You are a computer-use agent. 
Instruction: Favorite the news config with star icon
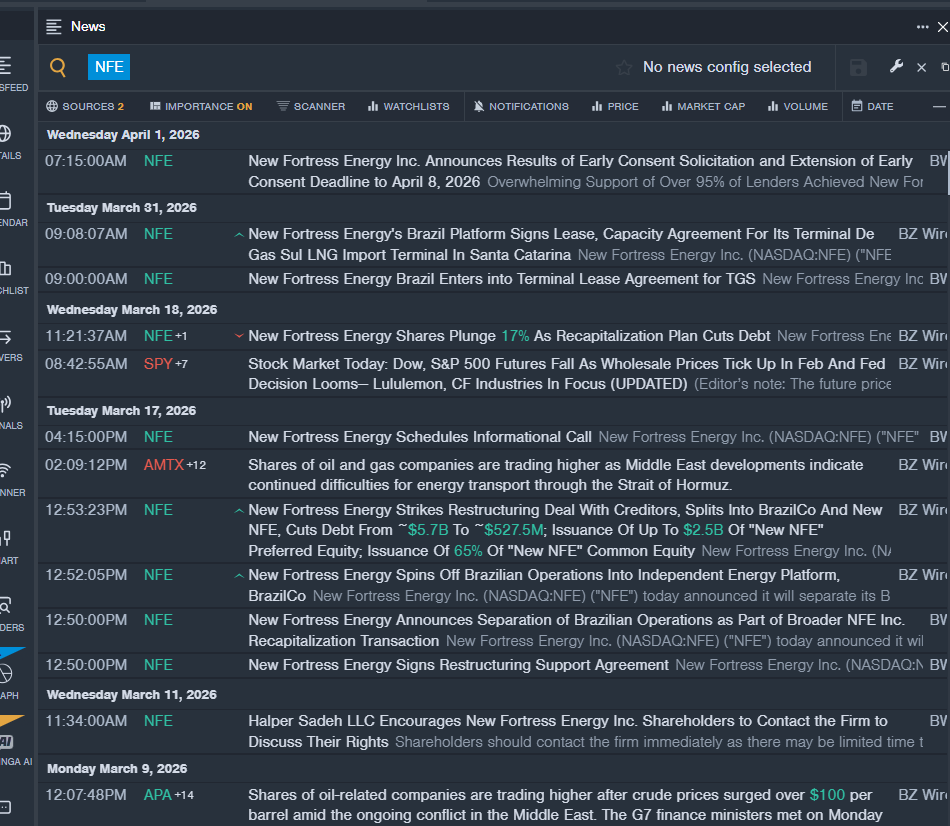[x=624, y=68]
